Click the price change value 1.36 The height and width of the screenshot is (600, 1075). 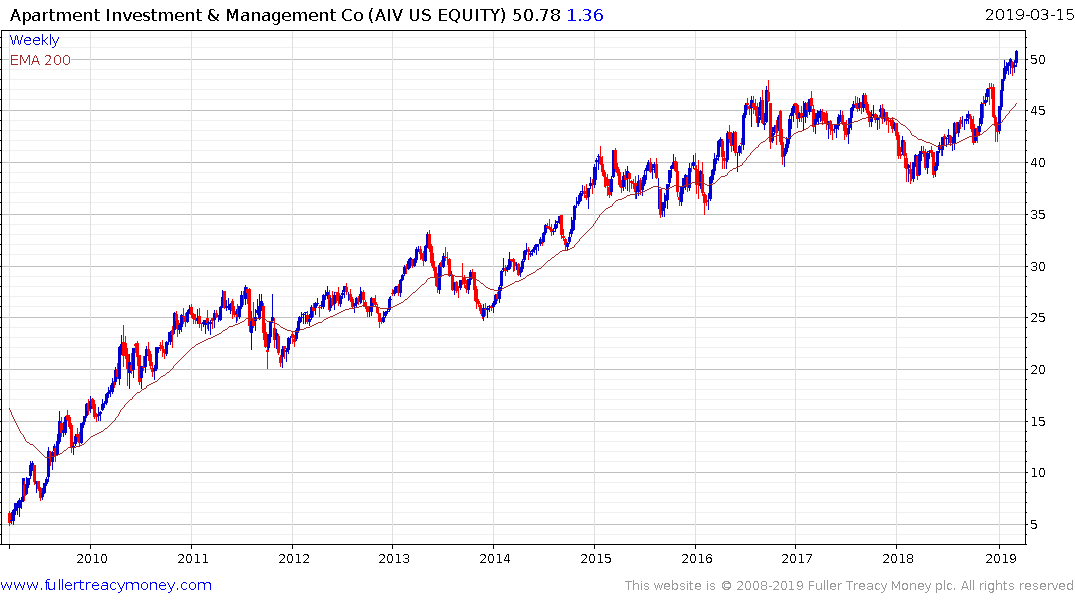(x=585, y=15)
